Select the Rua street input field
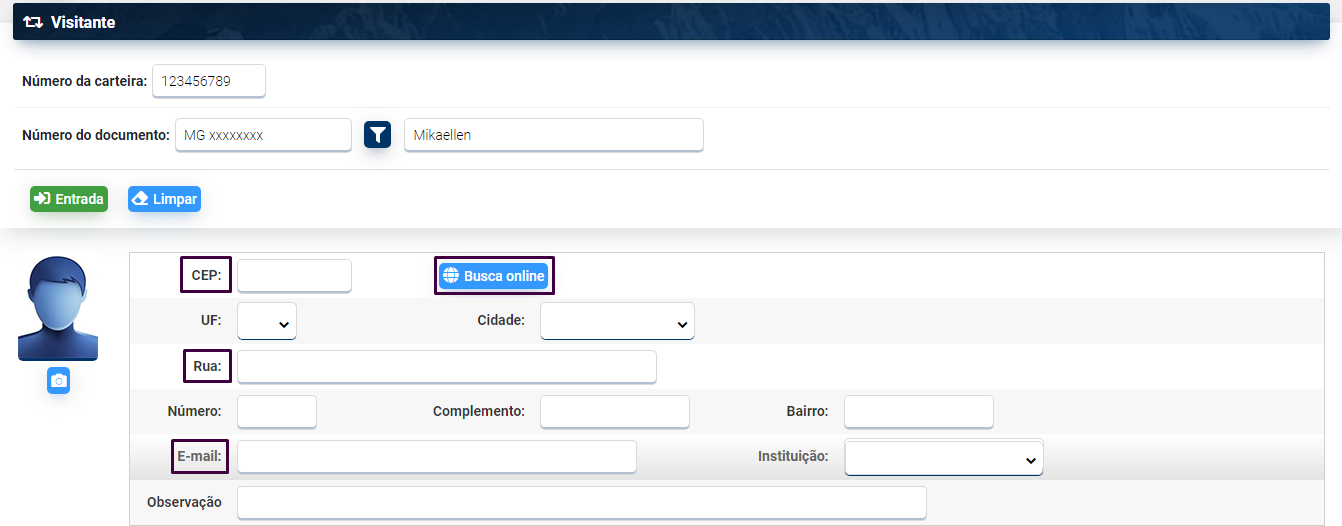 tap(446, 367)
